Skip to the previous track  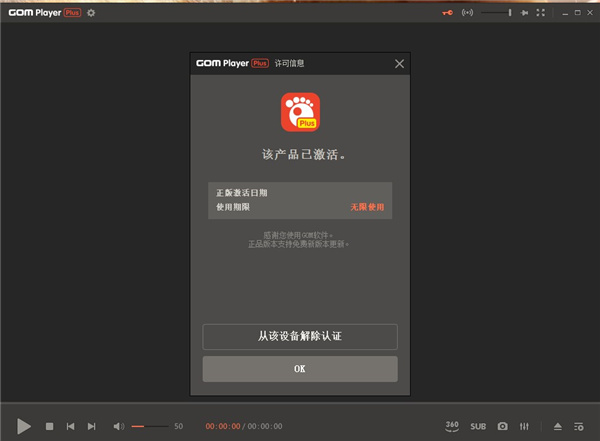tap(70, 426)
